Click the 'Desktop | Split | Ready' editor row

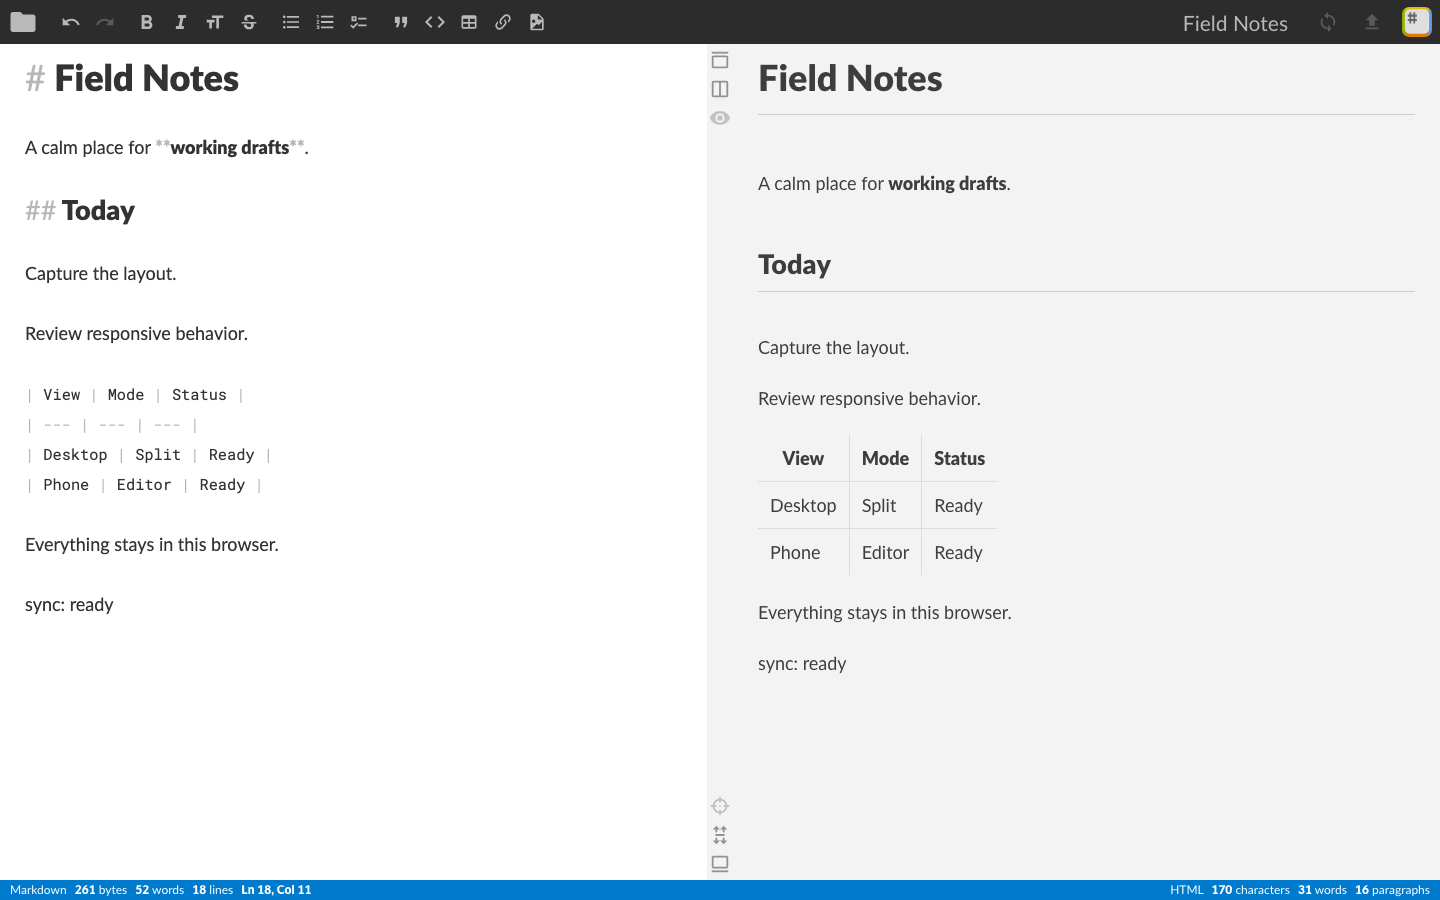148,455
